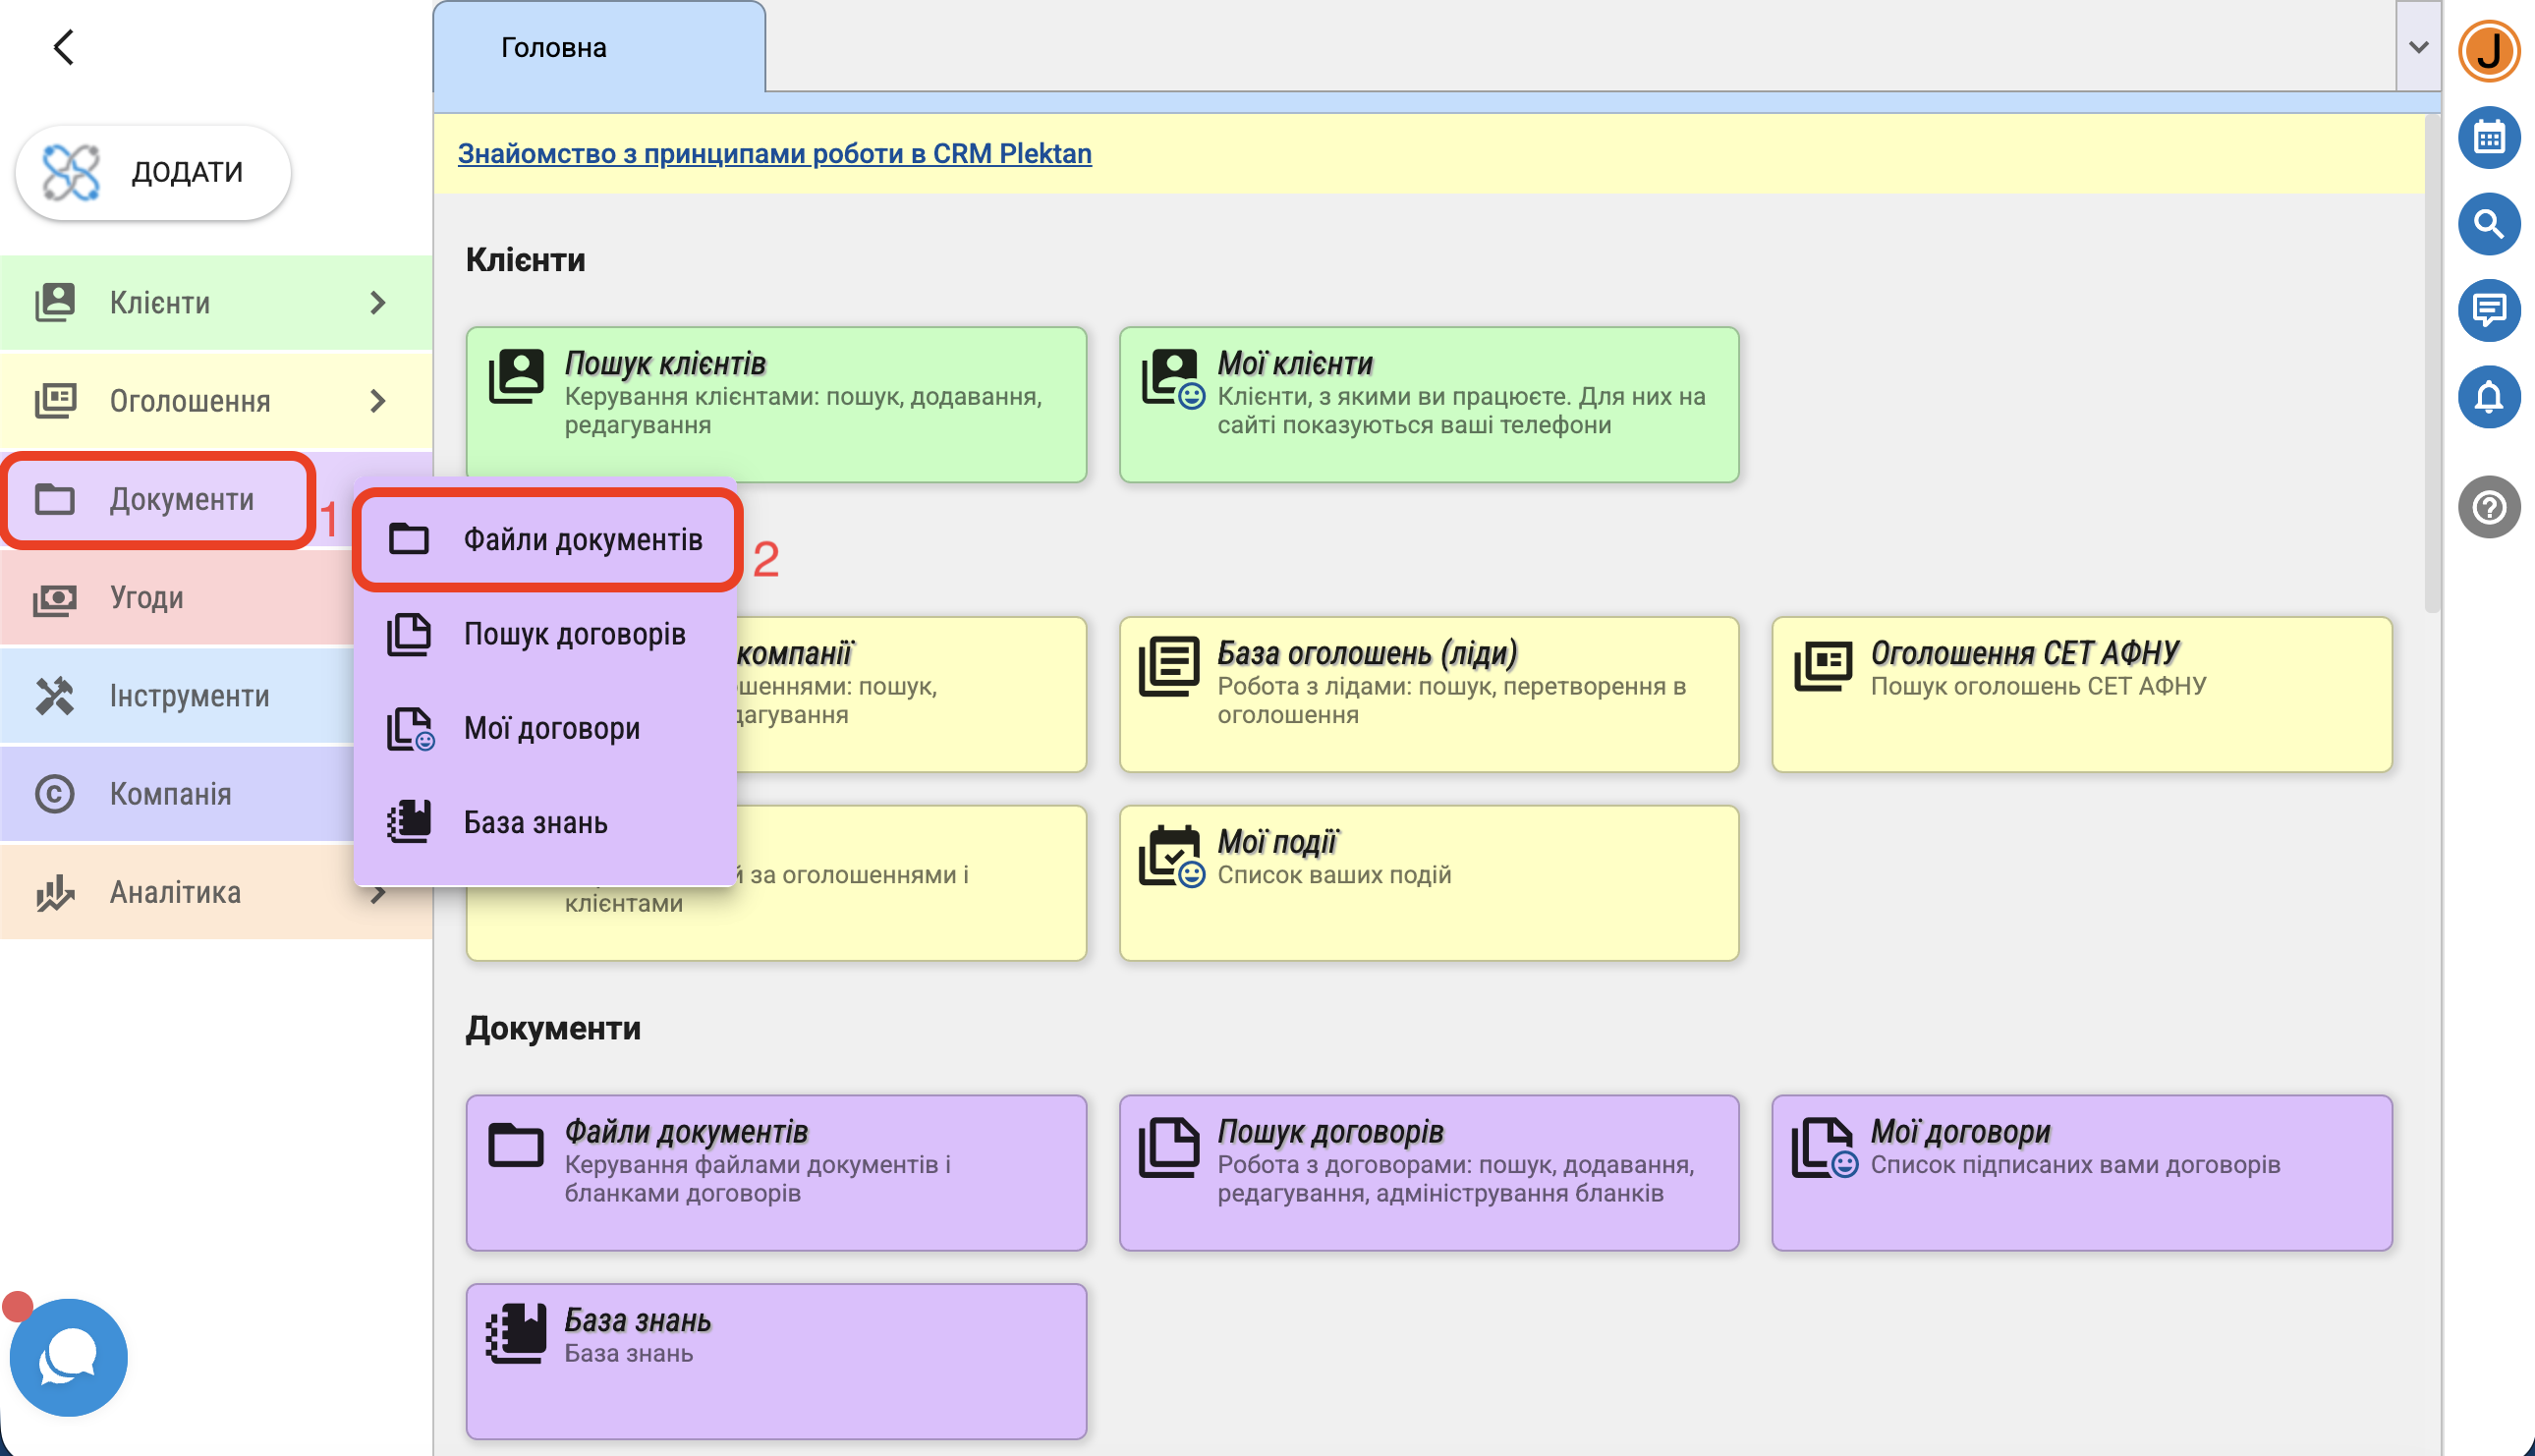
Task: Click the calendar icon in right sidebar
Action: pyautogui.click(x=2488, y=137)
